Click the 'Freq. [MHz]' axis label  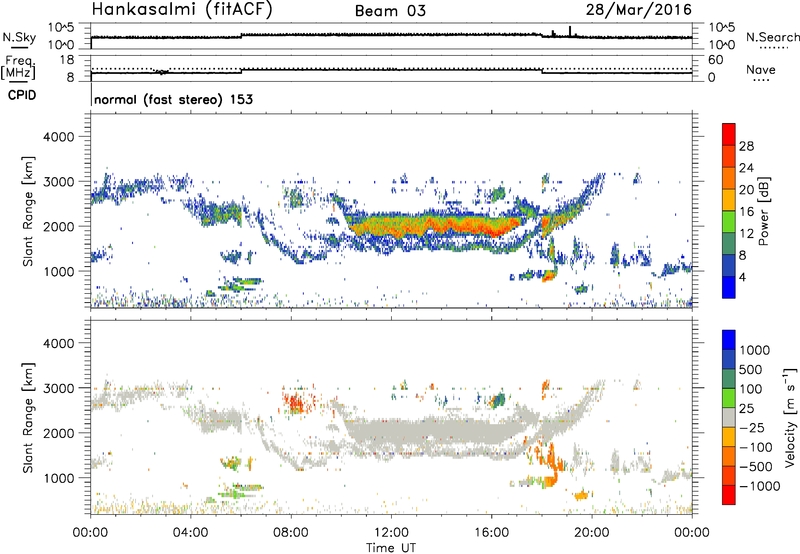point(18,67)
